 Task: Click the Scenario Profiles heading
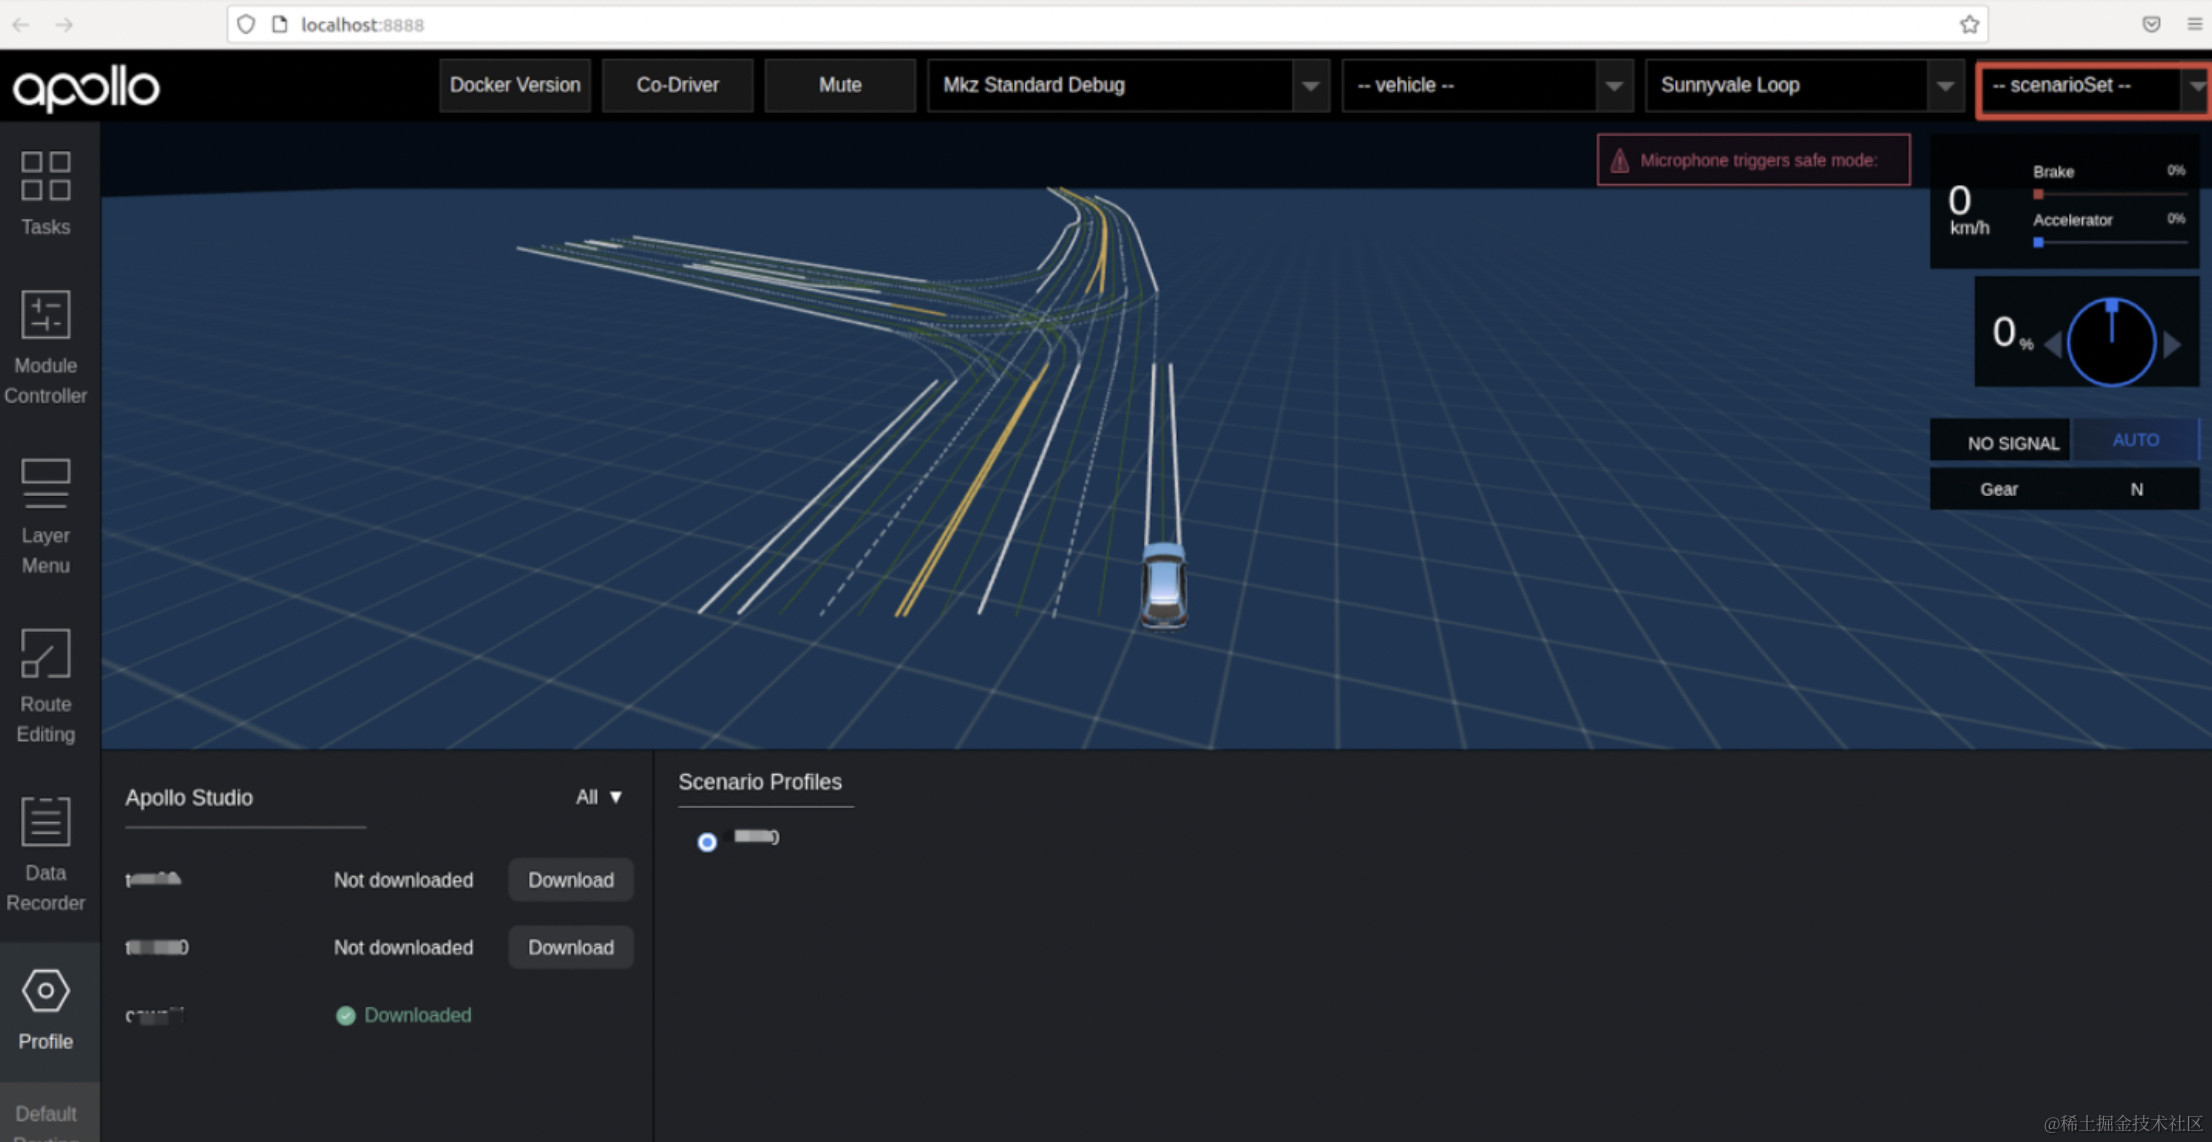(x=760, y=782)
